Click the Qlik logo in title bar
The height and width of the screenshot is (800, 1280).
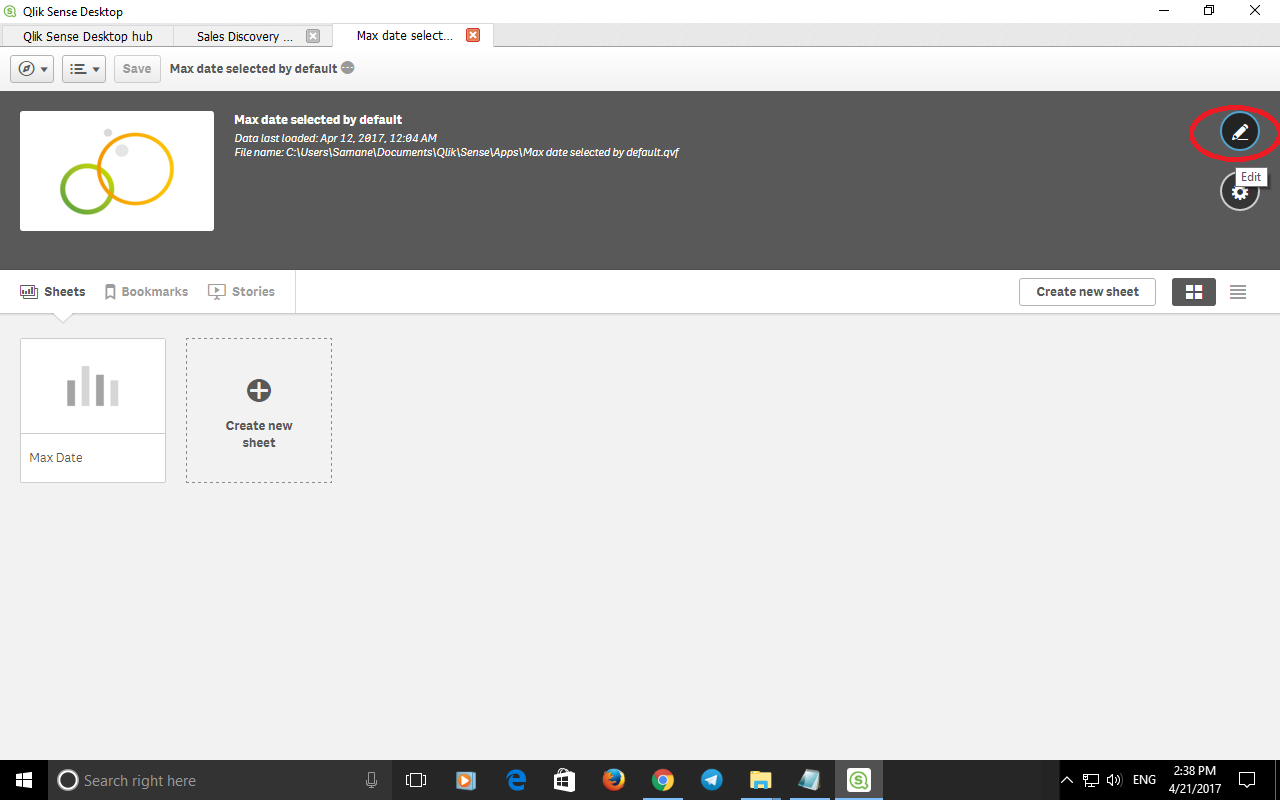10,11
